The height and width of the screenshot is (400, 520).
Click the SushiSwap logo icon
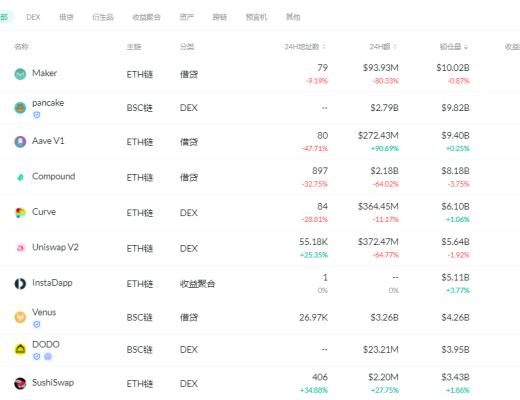click(x=20, y=383)
